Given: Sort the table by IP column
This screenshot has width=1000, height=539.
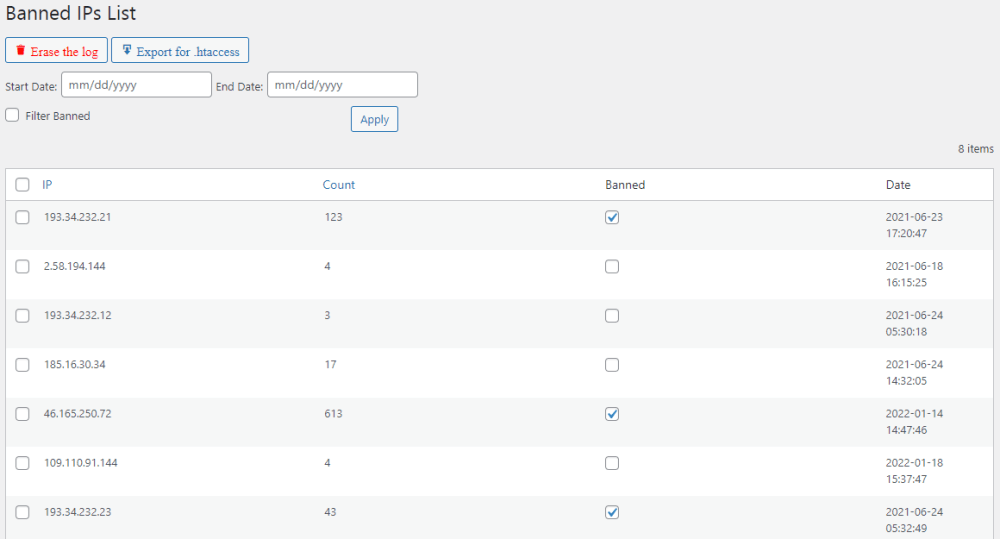Looking at the screenshot, I should click(47, 185).
